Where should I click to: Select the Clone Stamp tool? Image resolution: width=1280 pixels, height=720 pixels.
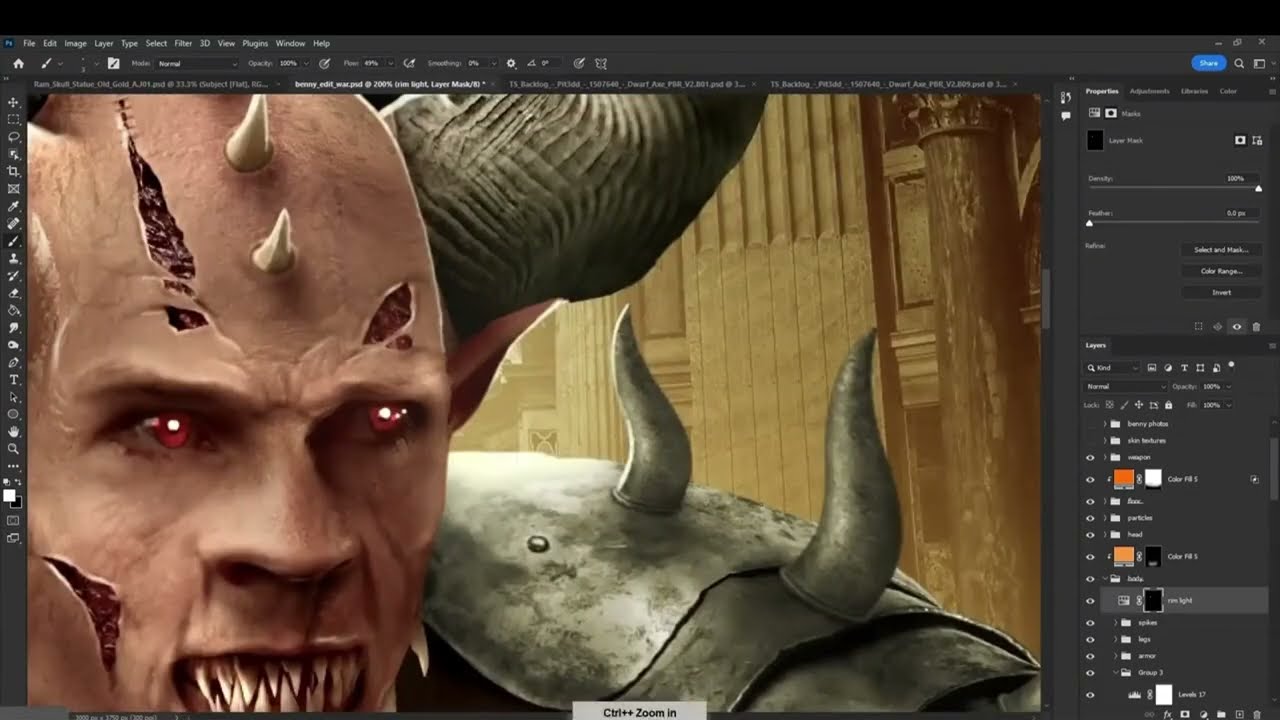point(13,258)
